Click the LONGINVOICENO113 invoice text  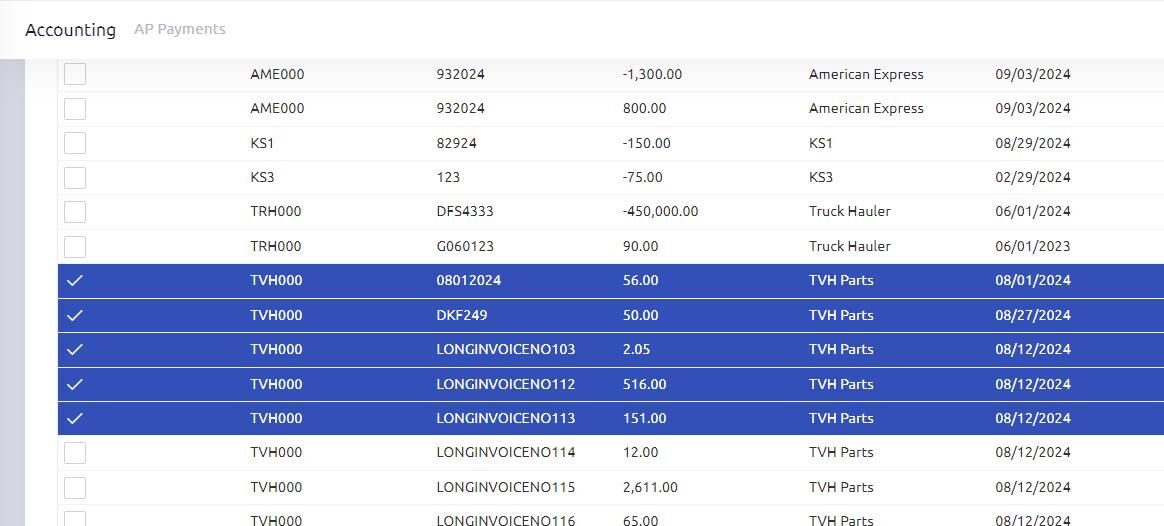pos(506,418)
